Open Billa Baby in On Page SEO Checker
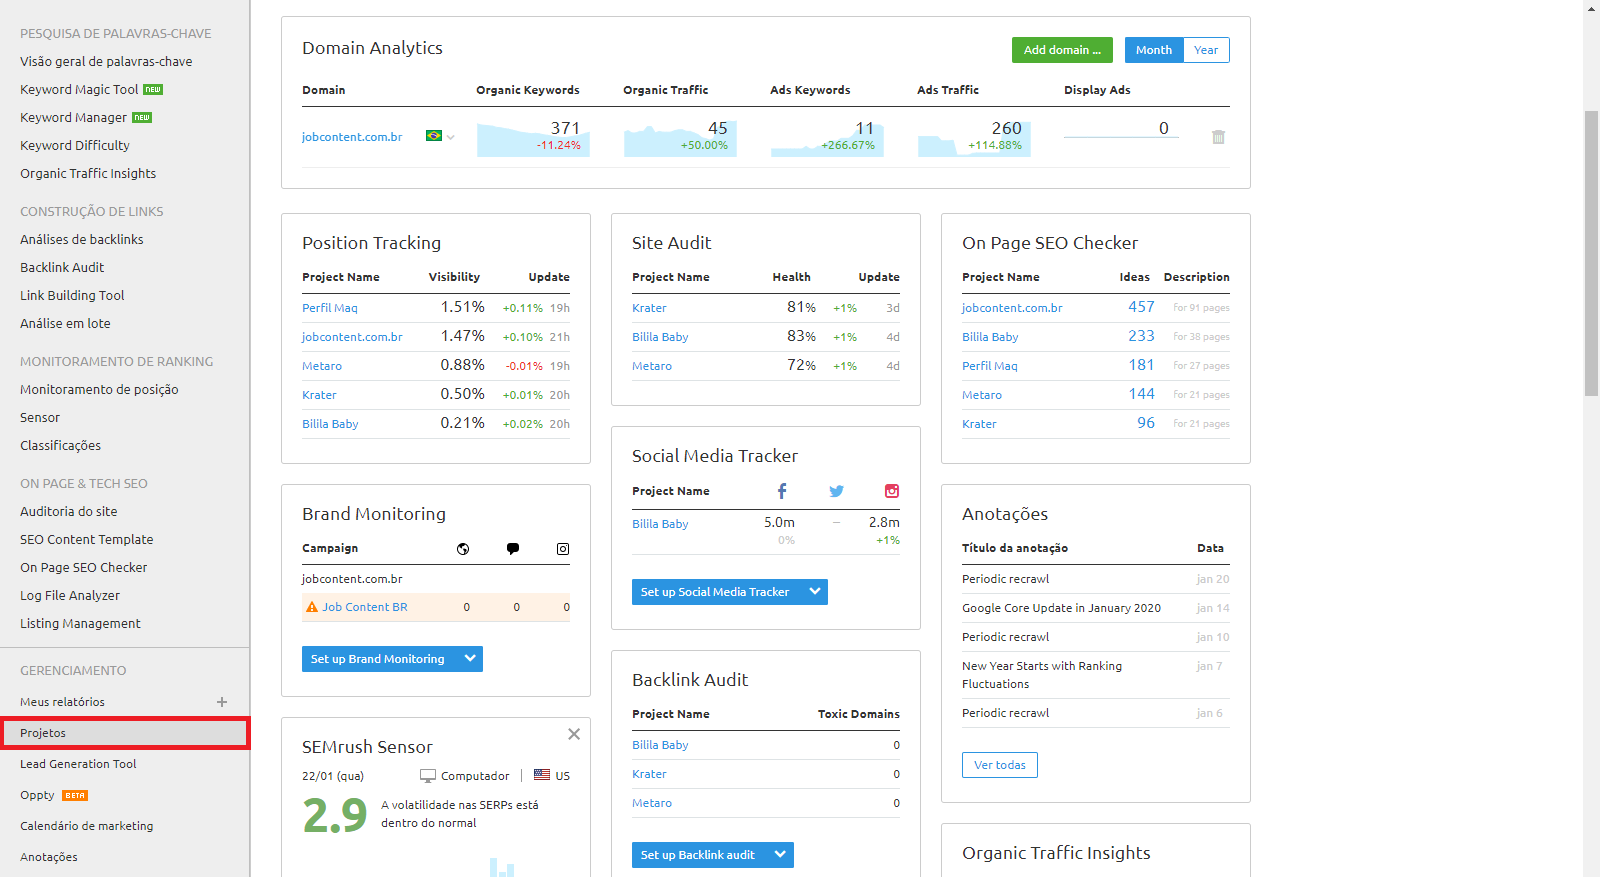The height and width of the screenshot is (877, 1600). pos(990,337)
